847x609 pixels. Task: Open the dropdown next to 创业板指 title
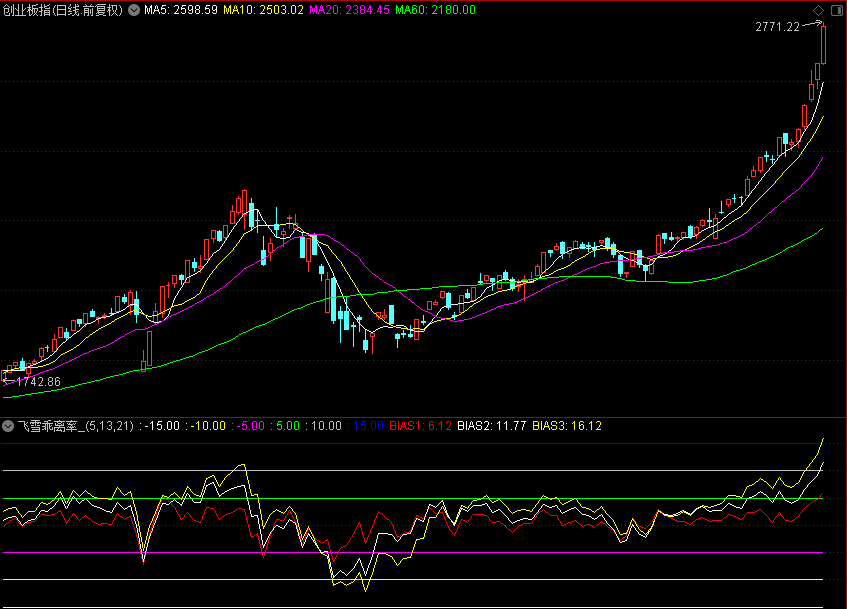134,10
